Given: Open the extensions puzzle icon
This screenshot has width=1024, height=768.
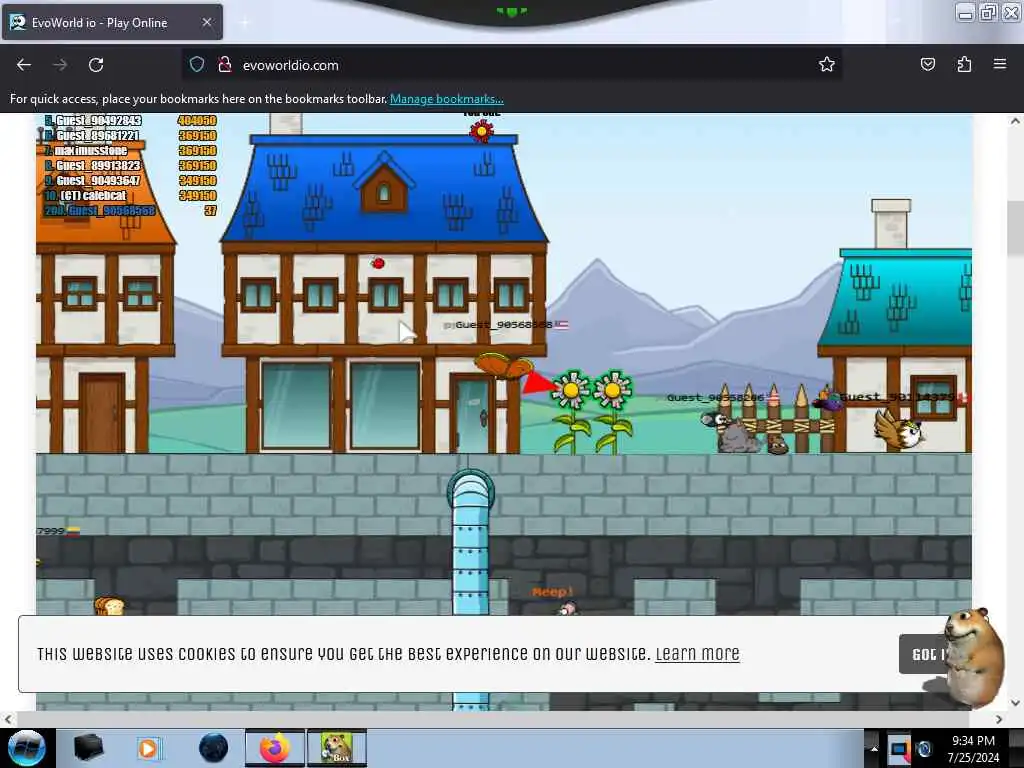Looking at the screenshot, I should click(x=964, y=64).
